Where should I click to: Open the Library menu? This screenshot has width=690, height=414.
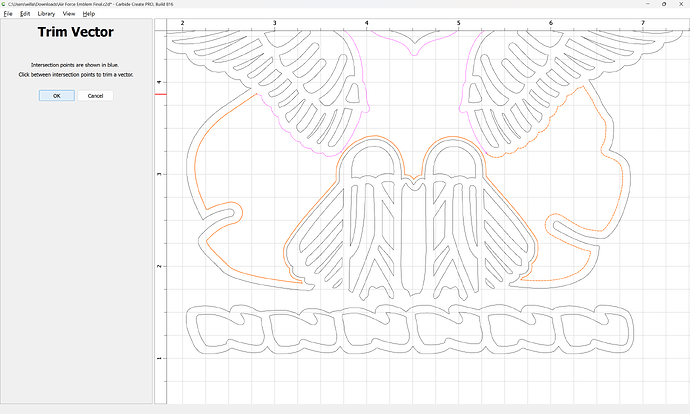(46, 14)
